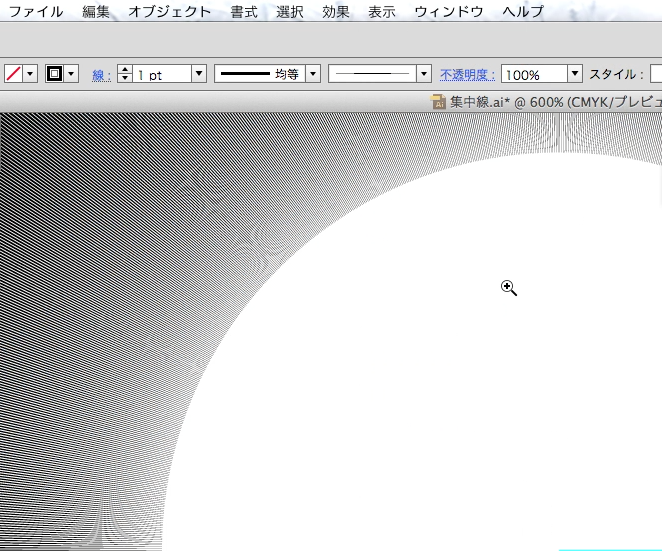This screenshot has width=662, height=551.
Task: Click the black stroke color swatch
Action: pos(54,74)
